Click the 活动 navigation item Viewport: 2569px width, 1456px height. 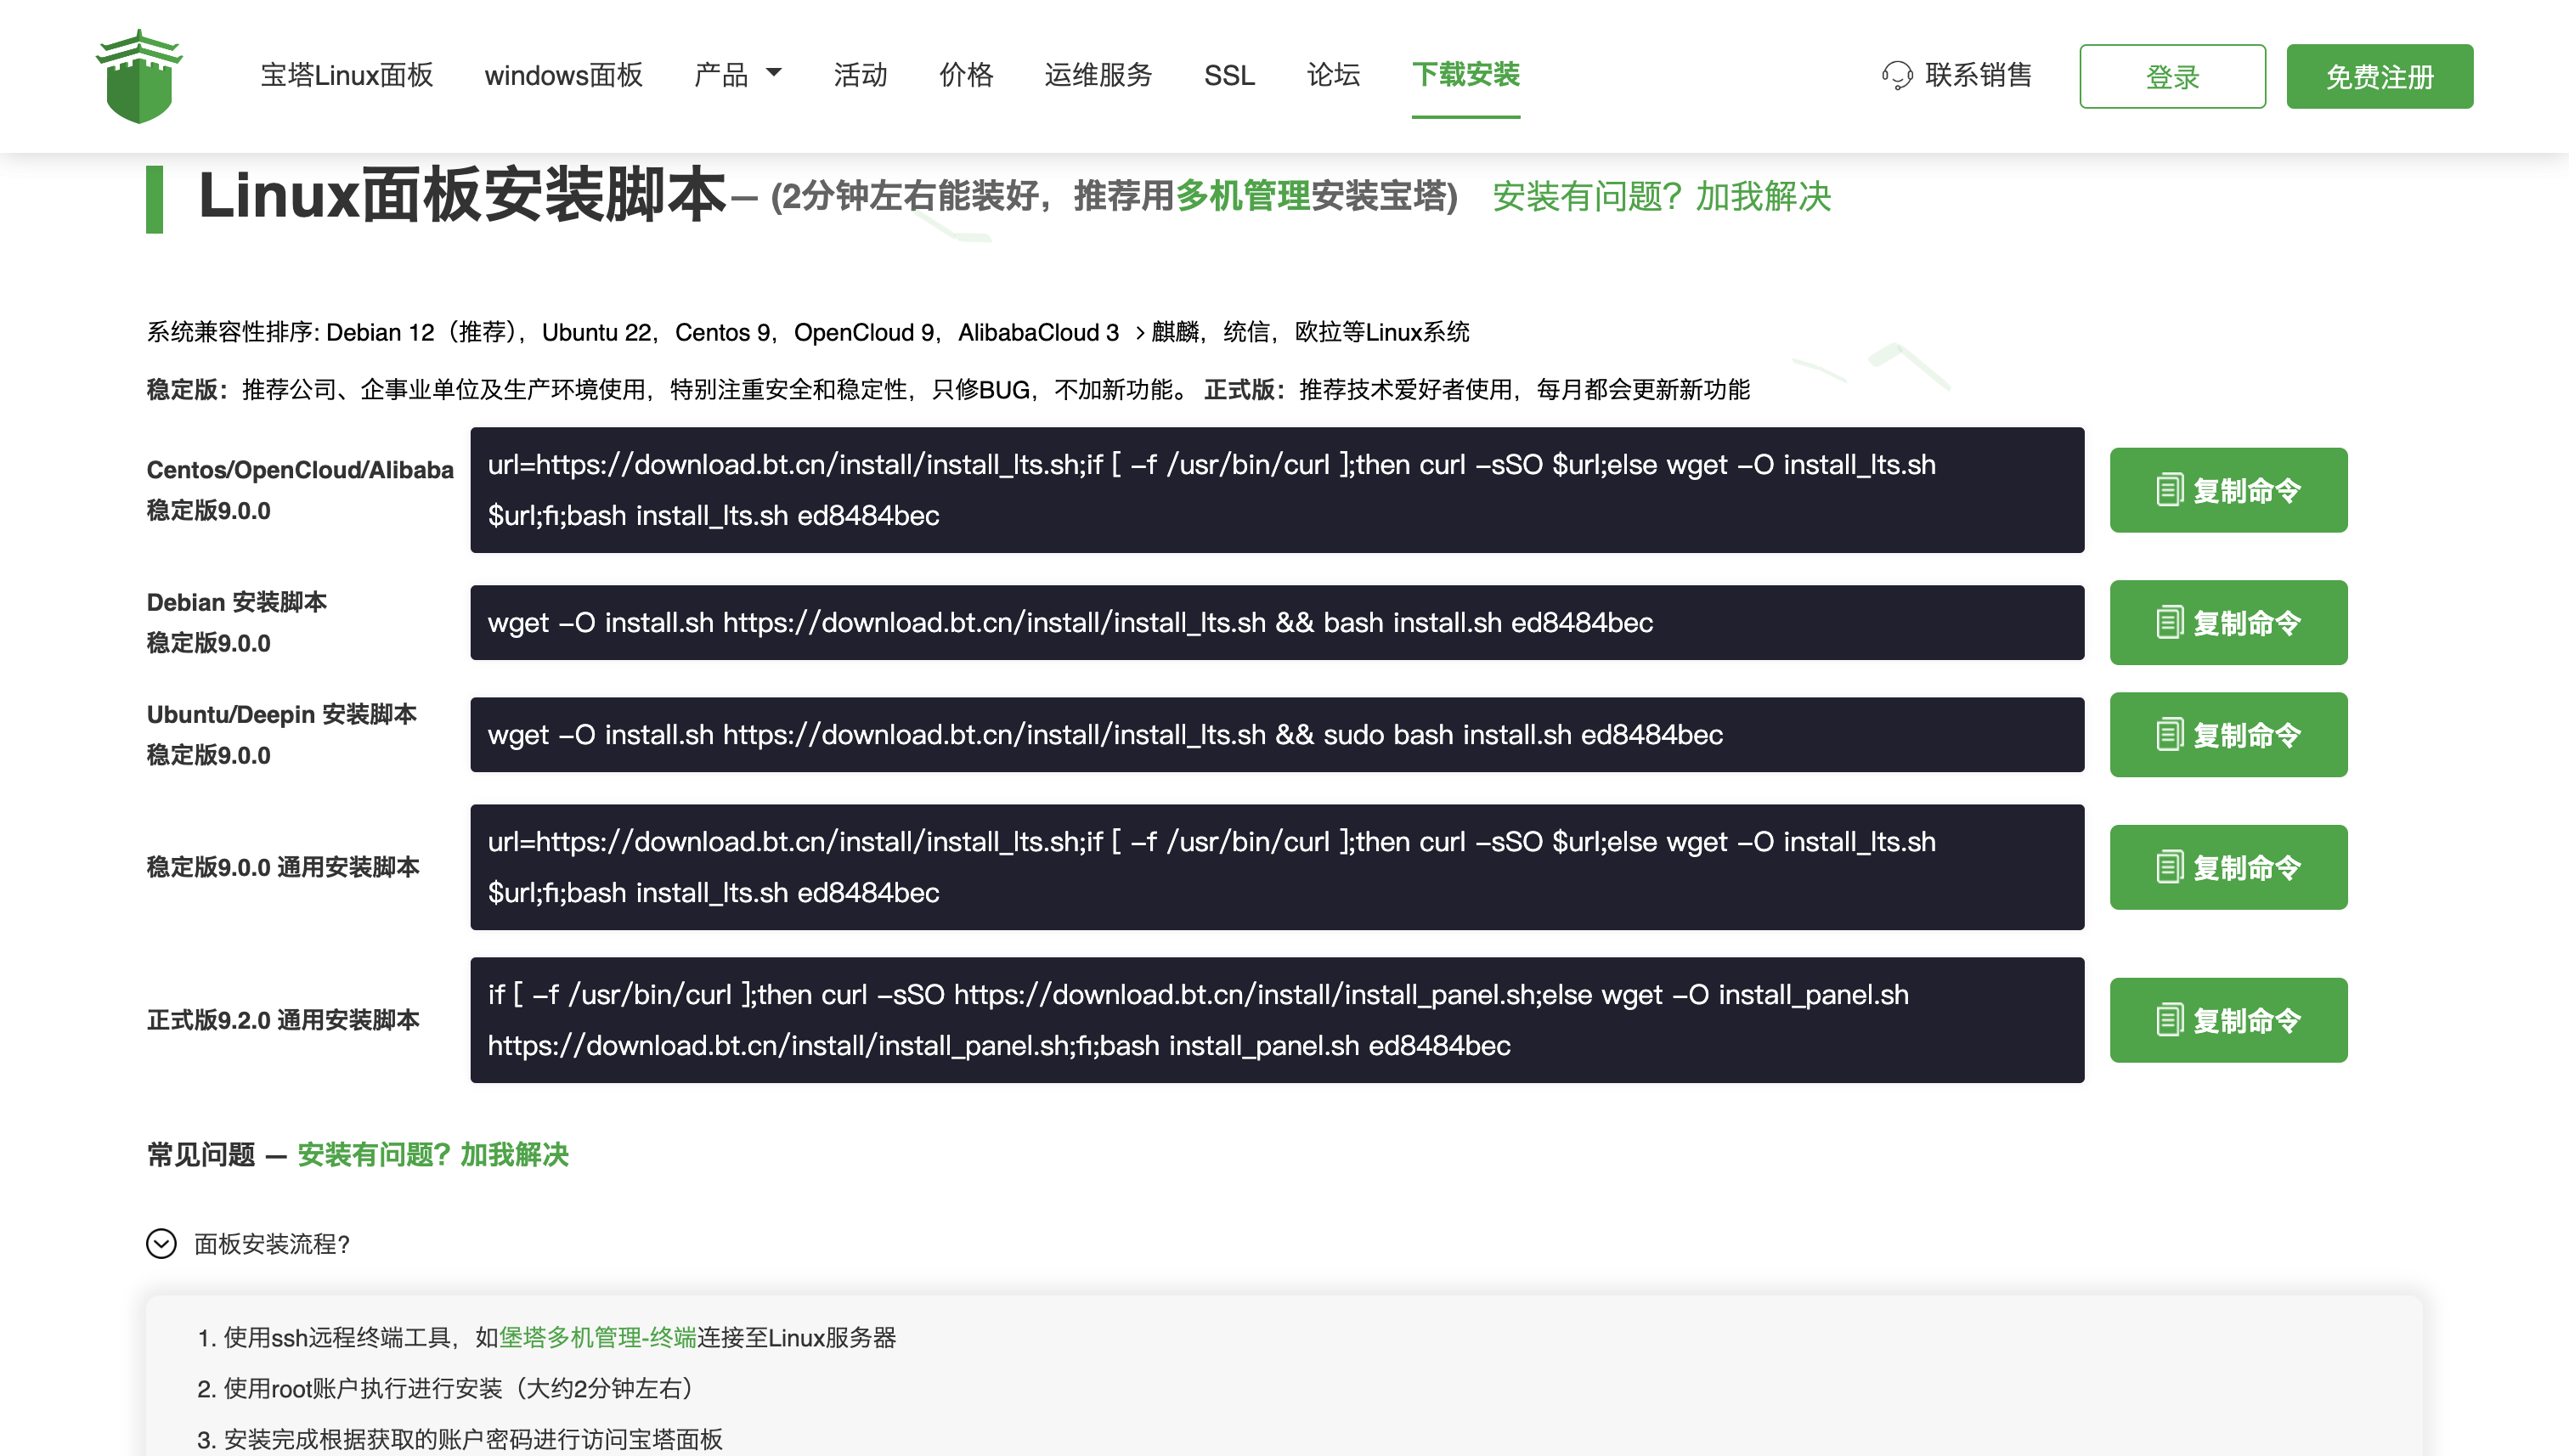point(860,75)
